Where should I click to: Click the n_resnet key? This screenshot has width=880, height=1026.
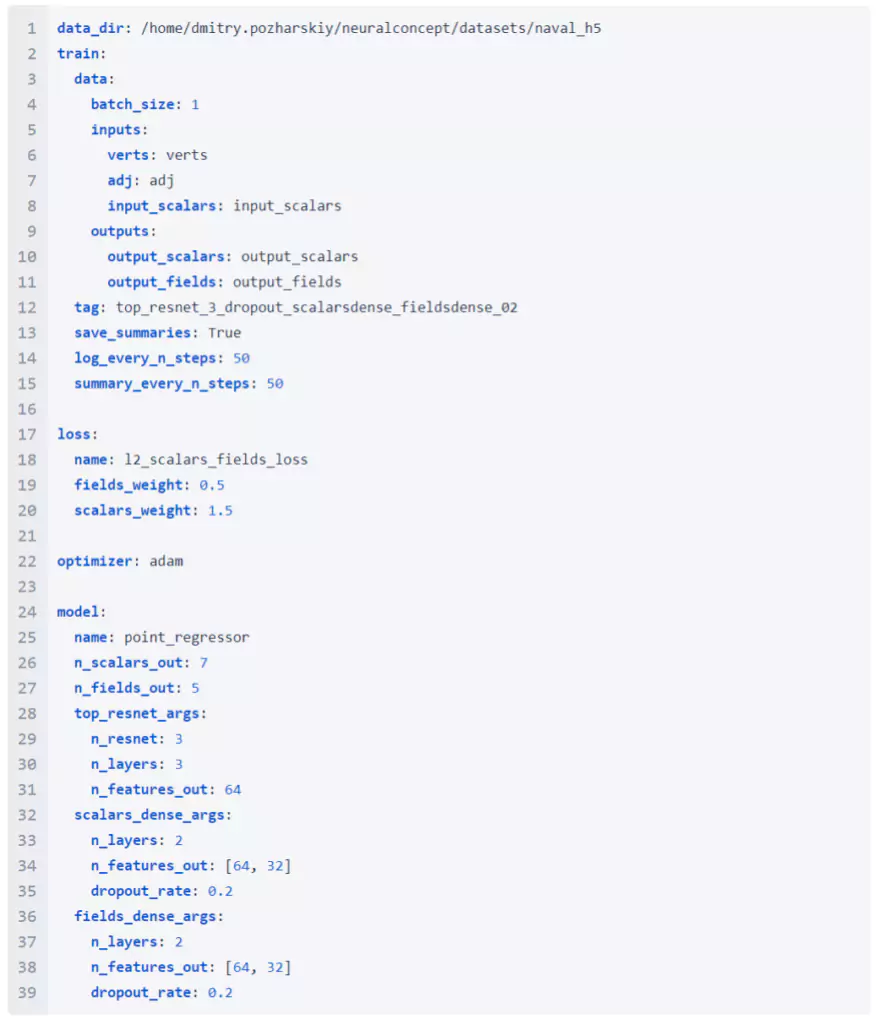124,739
